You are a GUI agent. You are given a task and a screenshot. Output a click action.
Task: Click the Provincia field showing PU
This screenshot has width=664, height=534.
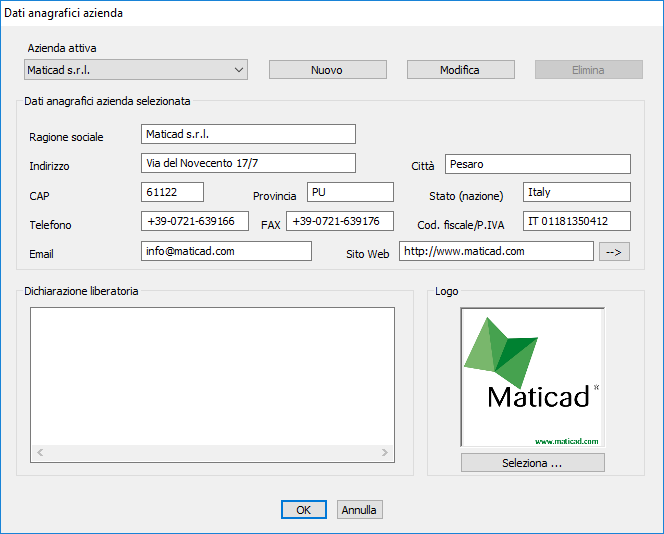point(350,192)
